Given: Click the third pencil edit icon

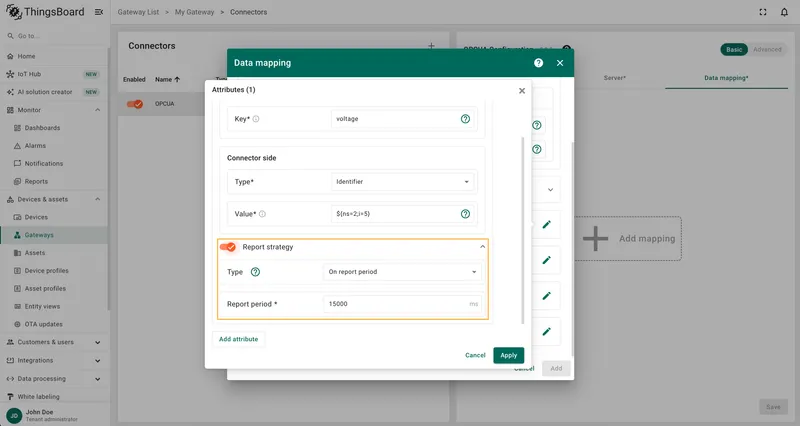Looking at the screenshot, I should (x=546, y=296).
